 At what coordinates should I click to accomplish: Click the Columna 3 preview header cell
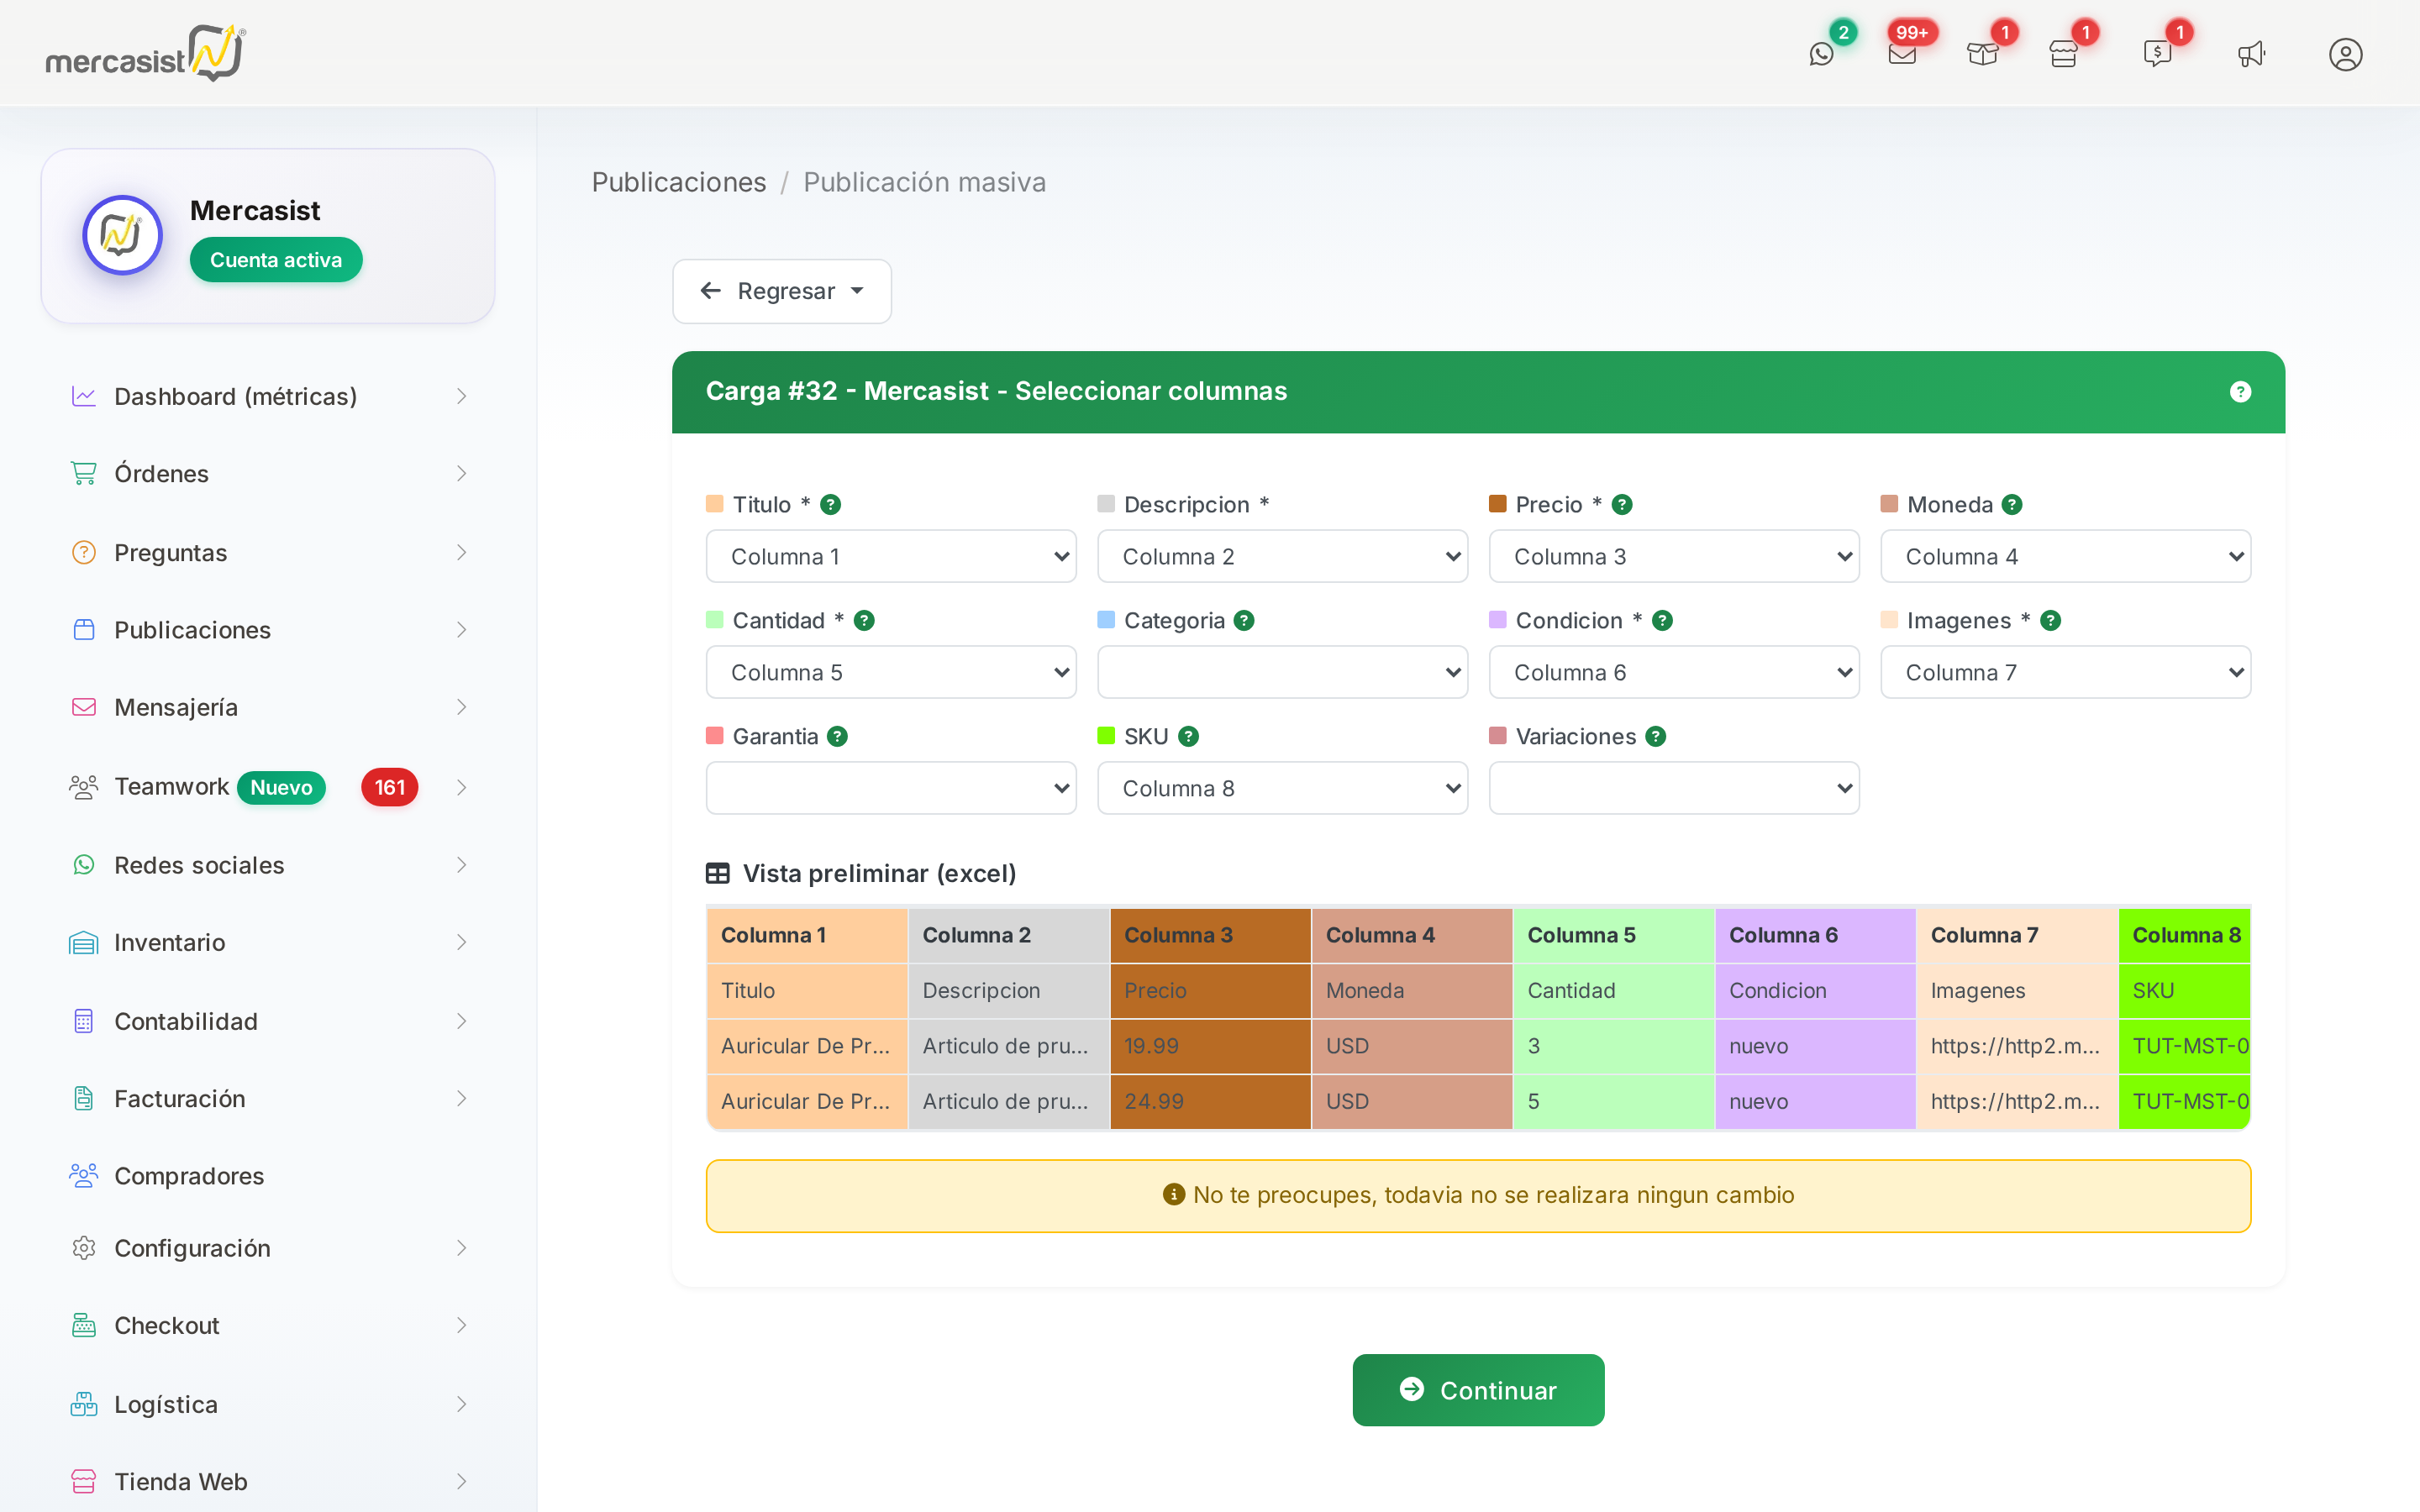(1210, 935)
